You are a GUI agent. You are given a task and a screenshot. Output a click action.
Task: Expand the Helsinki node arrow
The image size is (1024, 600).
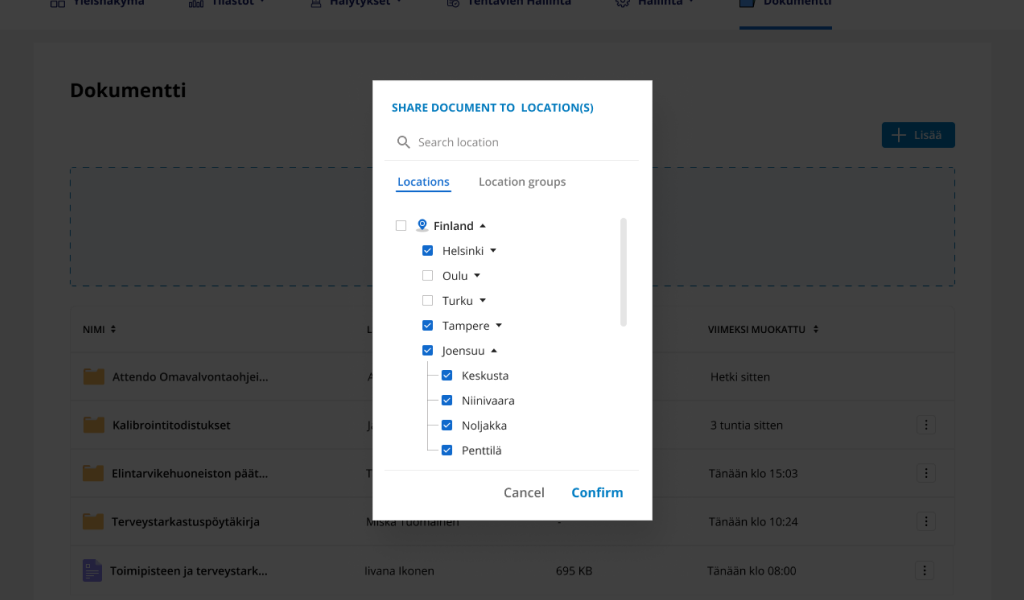click(493, 251)
